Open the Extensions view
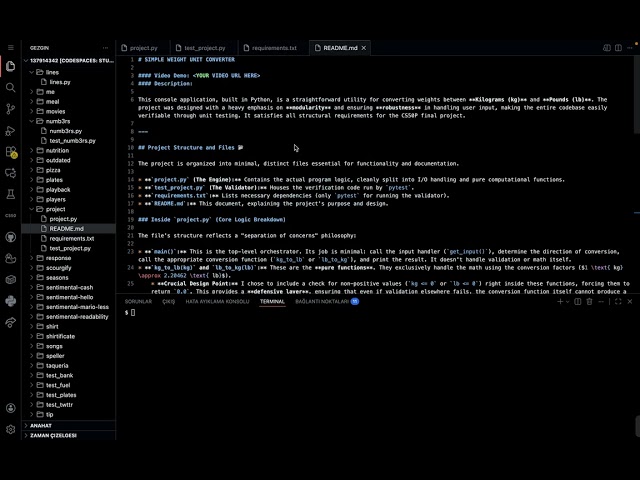The height and width of the screenshot is (480, 640). pyautogui.click(x=11, y=152)
